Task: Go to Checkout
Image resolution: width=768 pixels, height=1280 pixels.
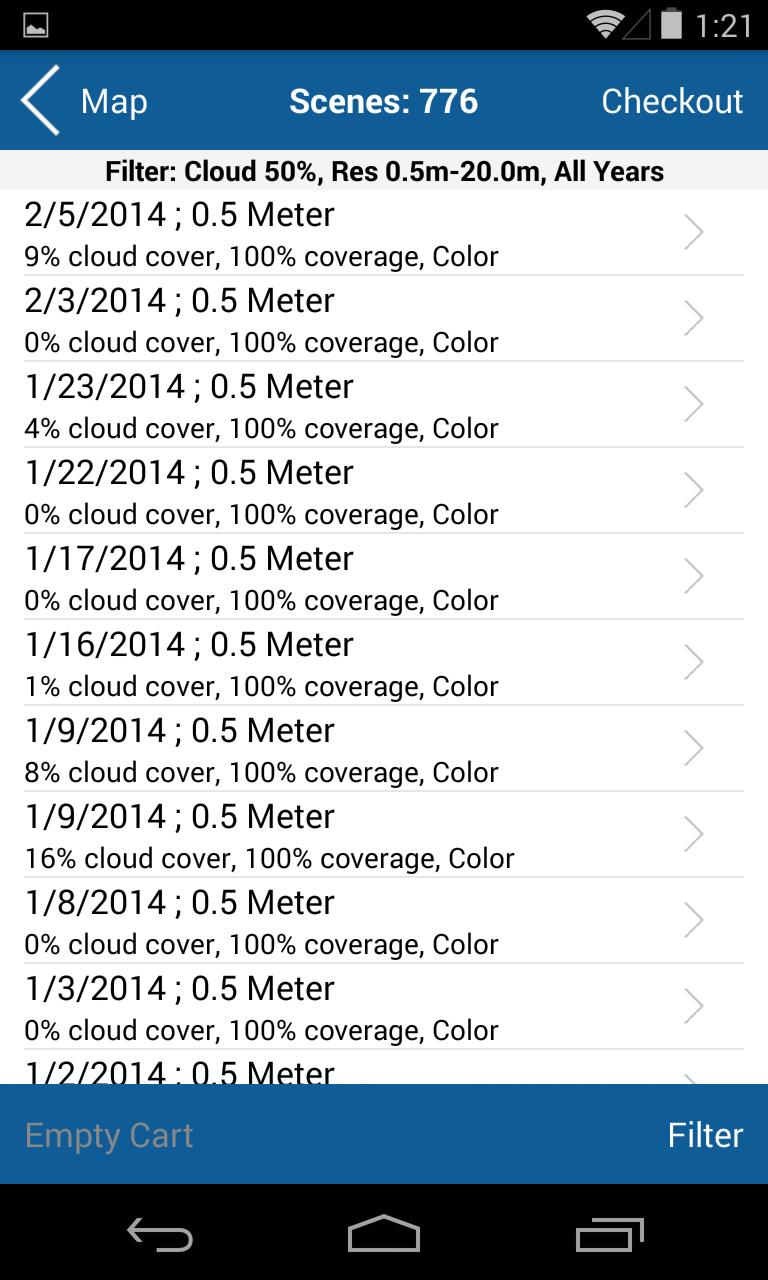Action: coord(672,101)
